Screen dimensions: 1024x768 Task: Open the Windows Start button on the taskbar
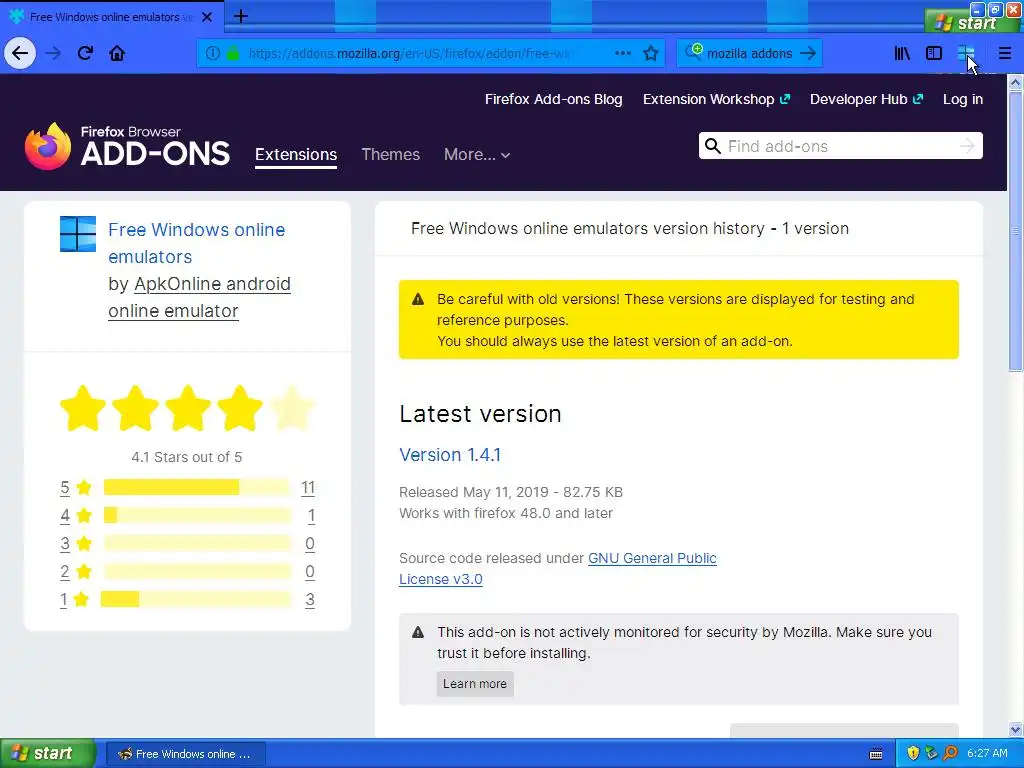pyautogui.click(x=48, y=754)
